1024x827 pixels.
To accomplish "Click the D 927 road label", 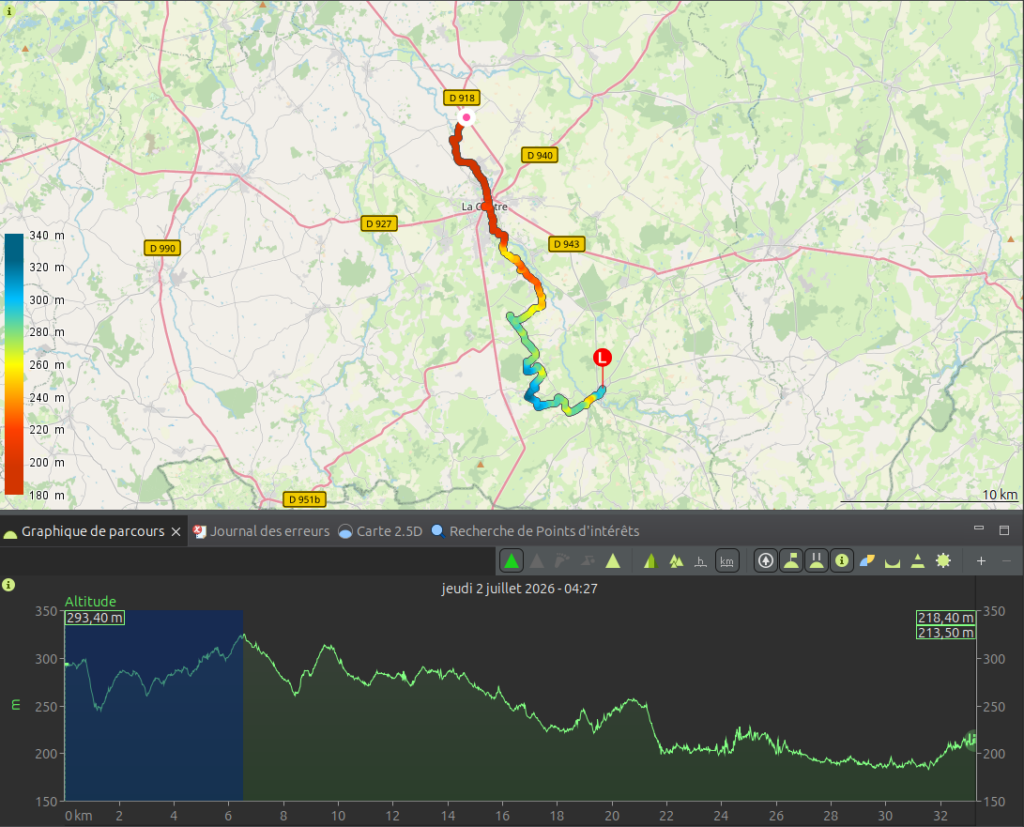I will coord(379,223).
